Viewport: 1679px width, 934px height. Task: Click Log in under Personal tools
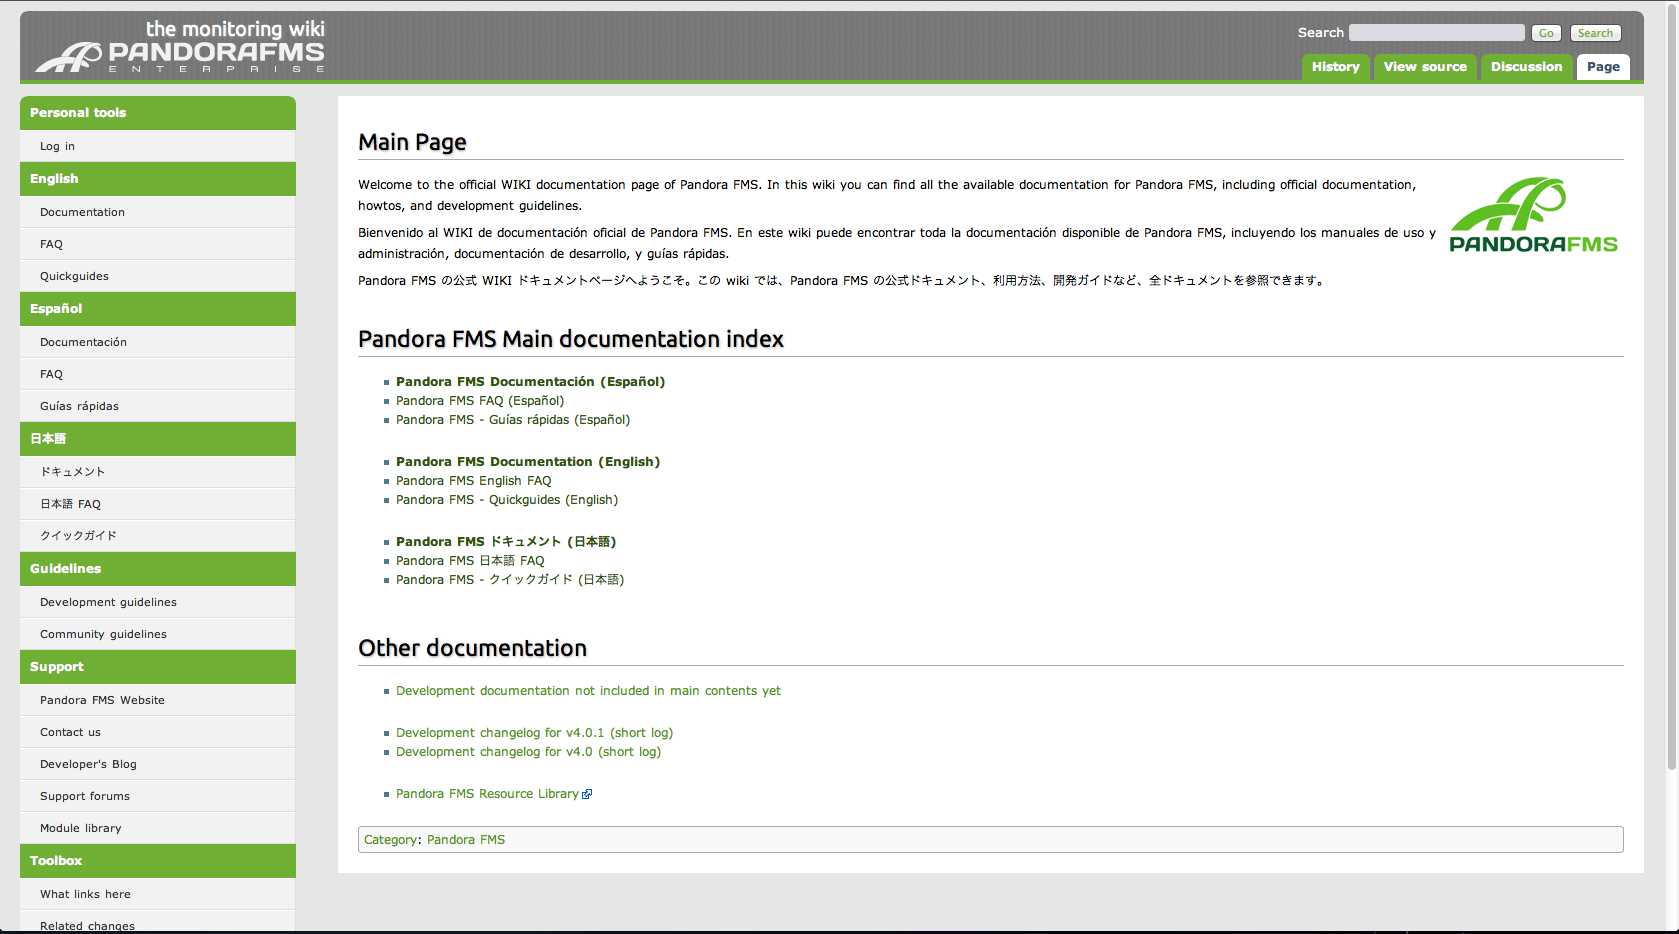coord(57,146)
